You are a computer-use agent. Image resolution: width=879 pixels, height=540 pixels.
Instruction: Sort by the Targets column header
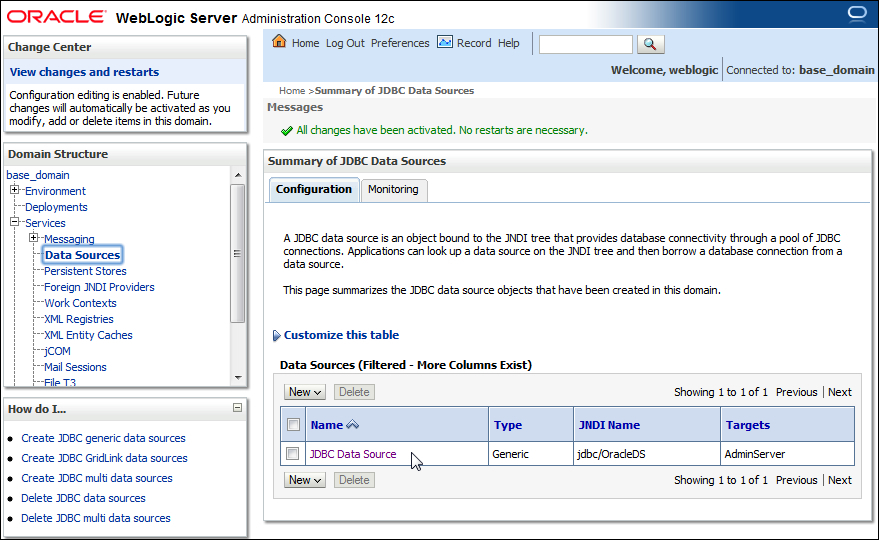tap(748, 425)
